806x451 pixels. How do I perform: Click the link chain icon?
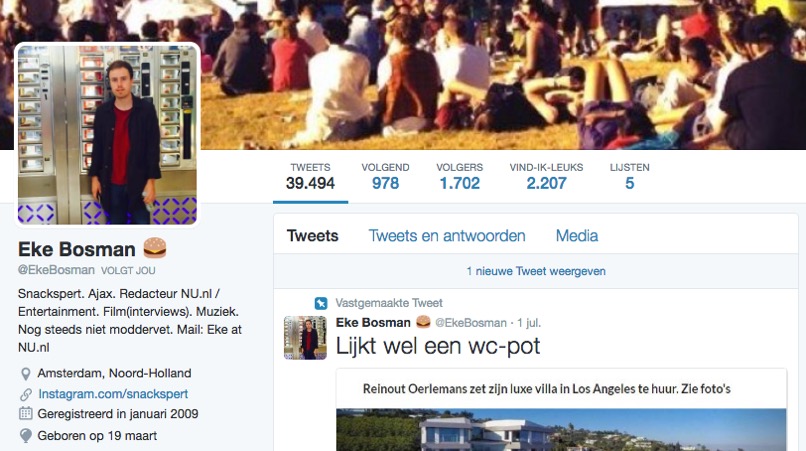pos(25,394)
